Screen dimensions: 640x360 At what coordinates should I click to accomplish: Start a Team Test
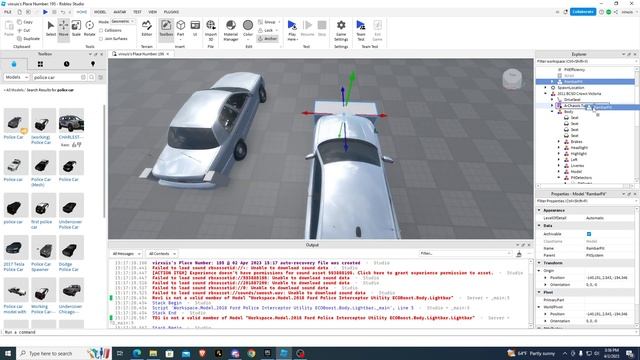click(x=361, y=30)
